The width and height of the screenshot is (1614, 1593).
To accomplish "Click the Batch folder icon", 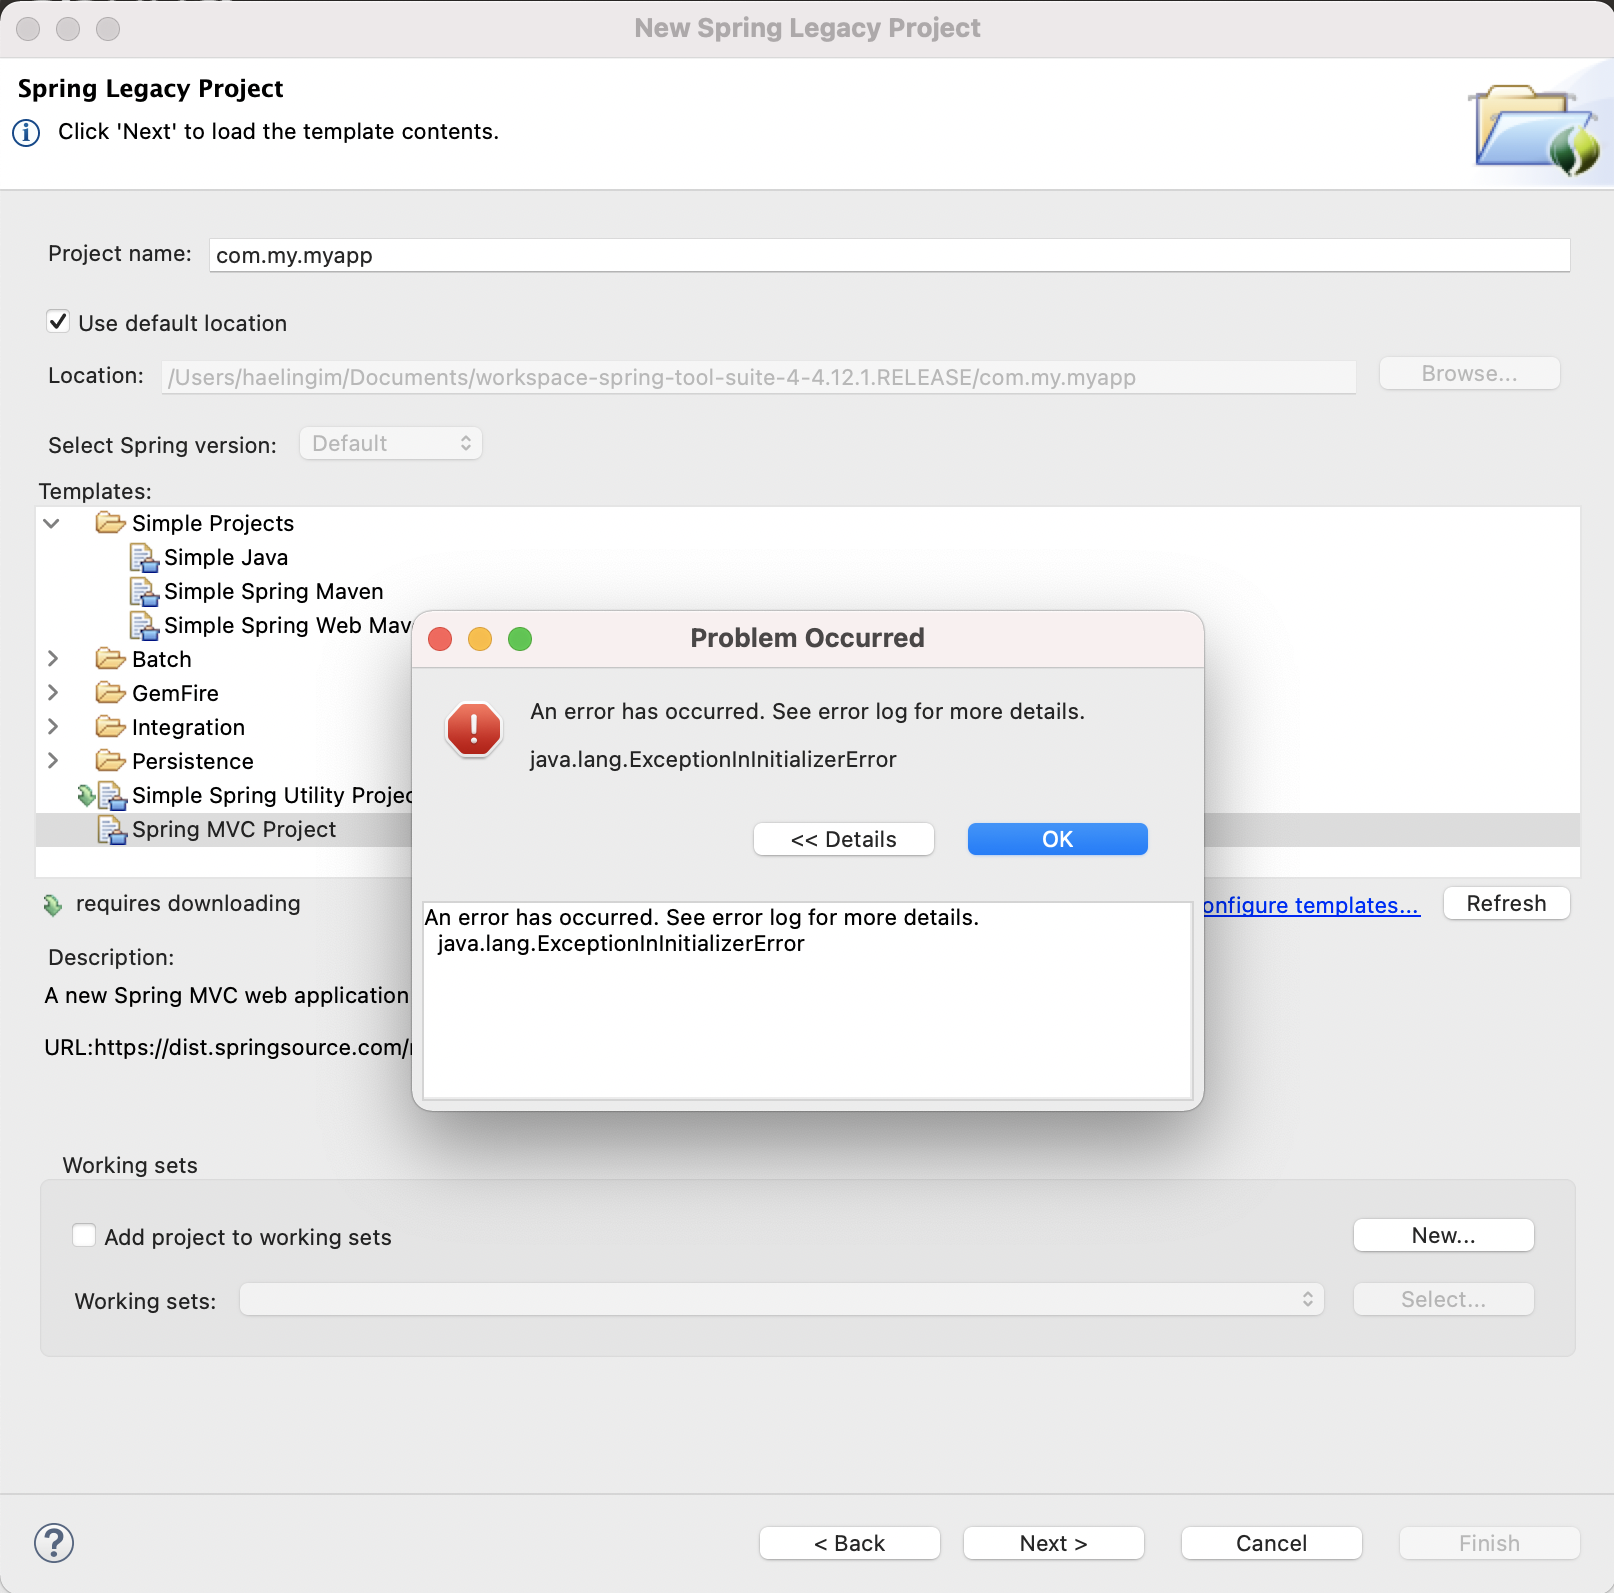I will pyautogui.click(x=110, y=659).
